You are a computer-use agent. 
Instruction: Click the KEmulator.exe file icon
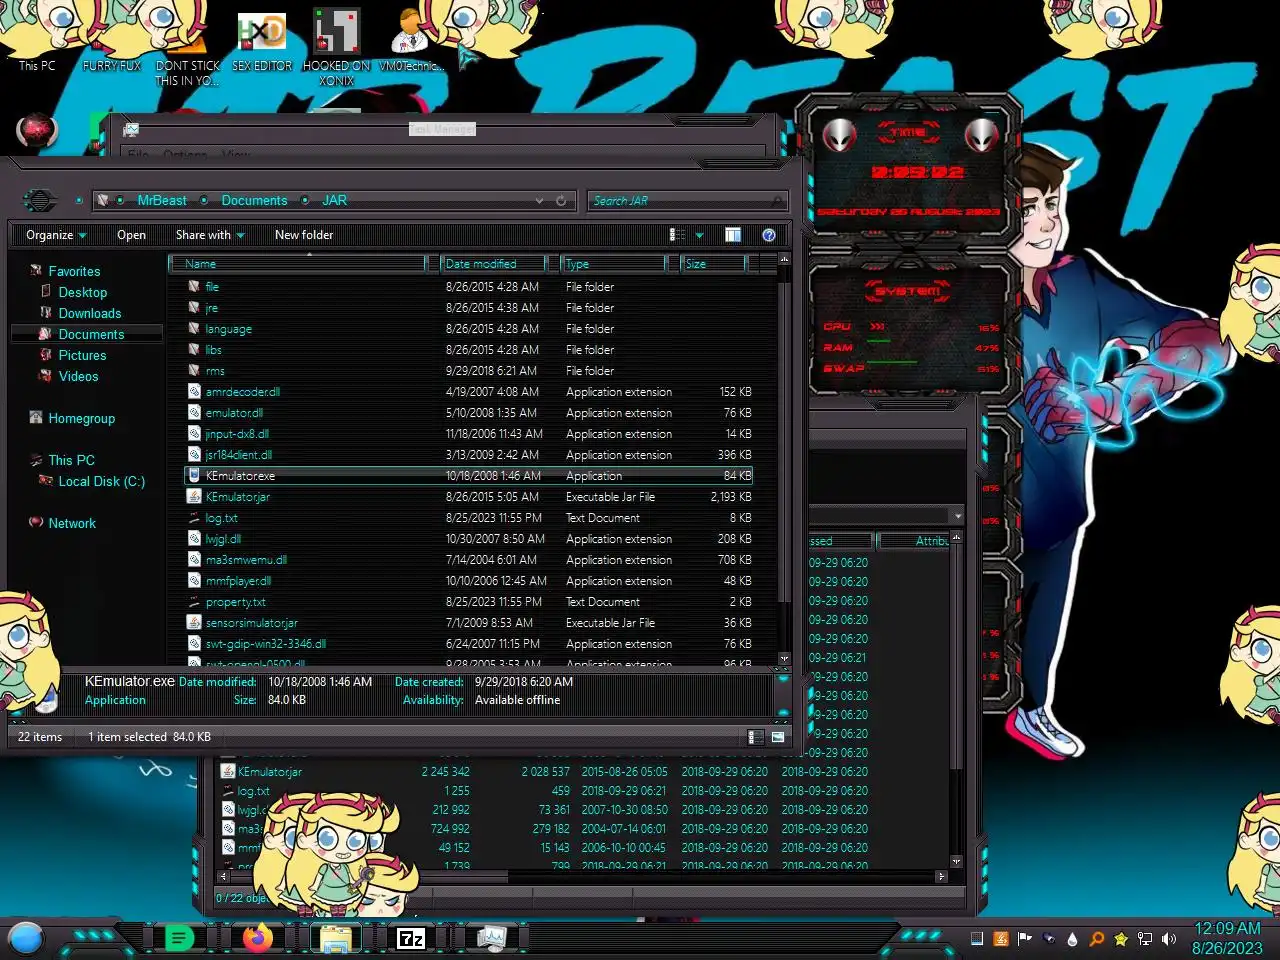pyautogui.click(x=194, y=476)
